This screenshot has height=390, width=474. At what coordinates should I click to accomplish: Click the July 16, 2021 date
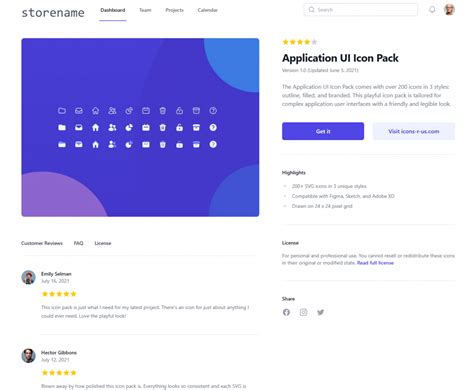[x=55, y=281]
